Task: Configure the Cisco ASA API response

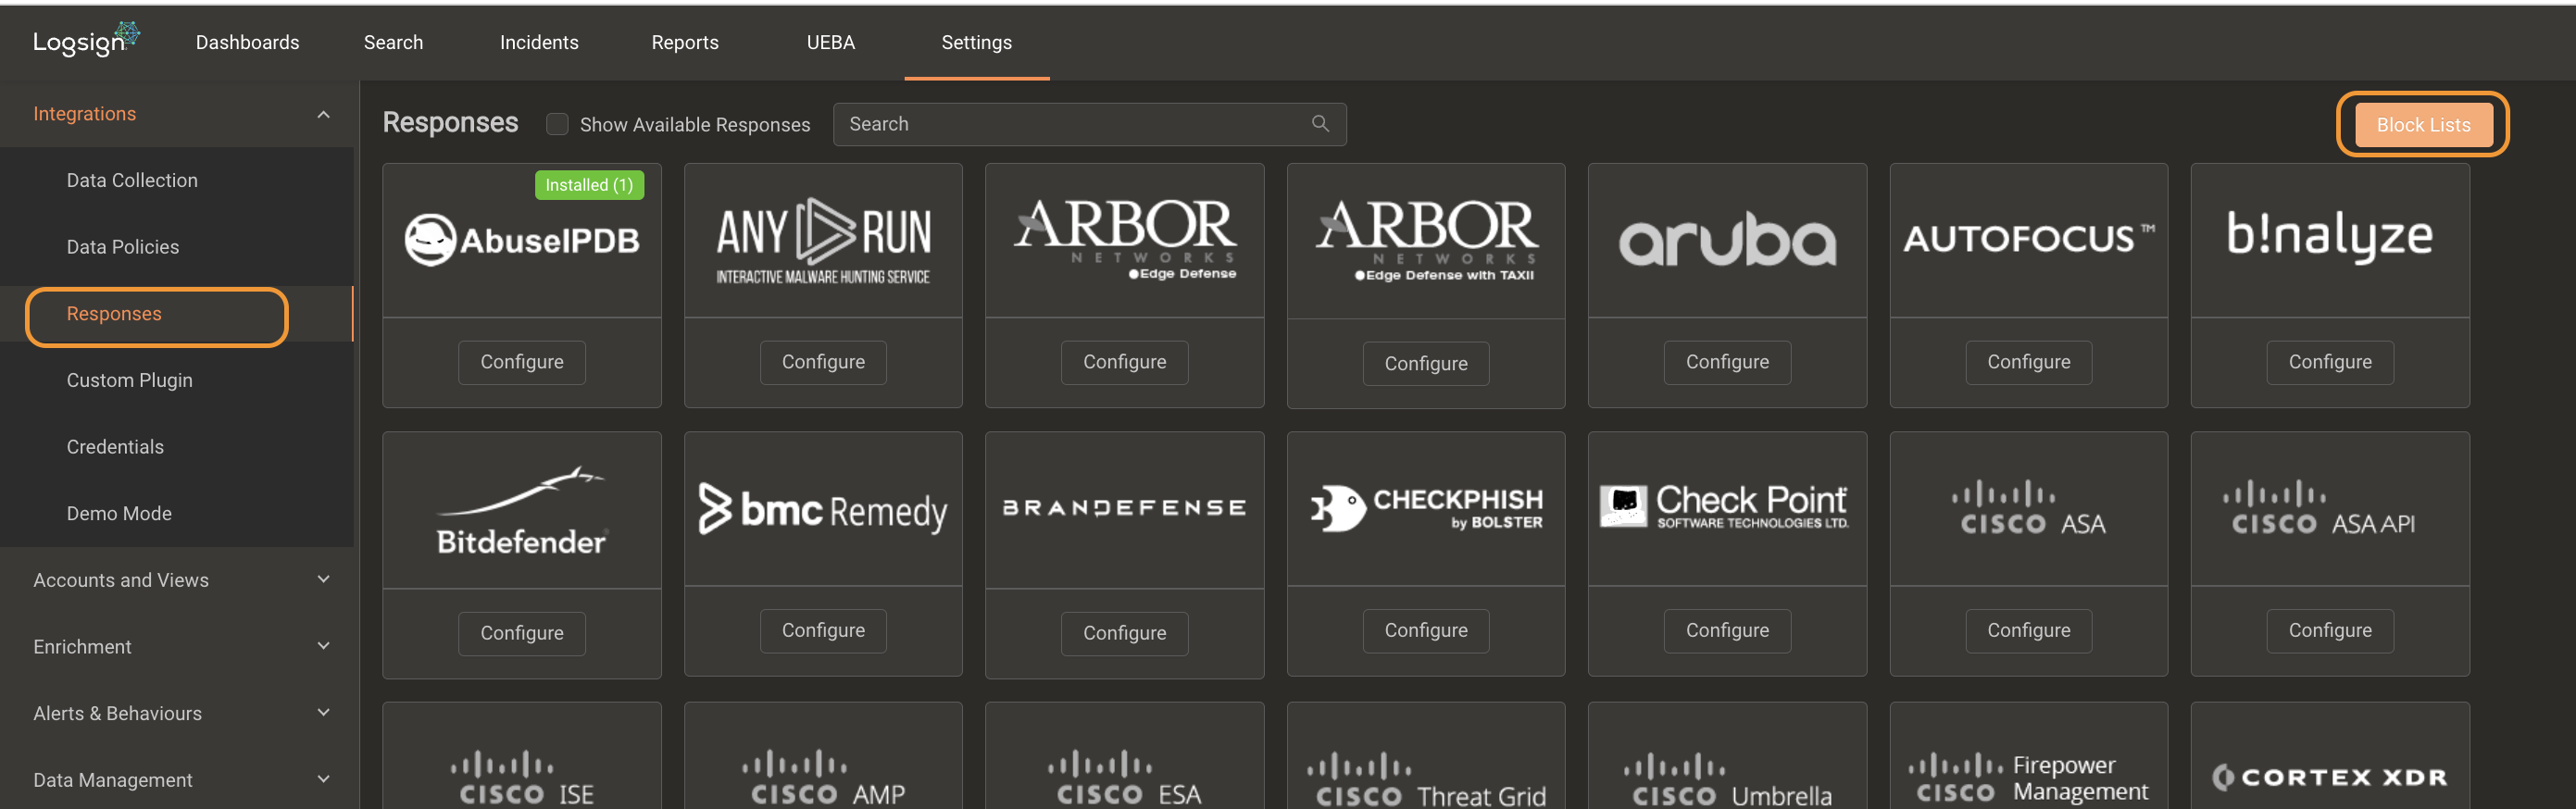Action: [x=2329, y=630]
